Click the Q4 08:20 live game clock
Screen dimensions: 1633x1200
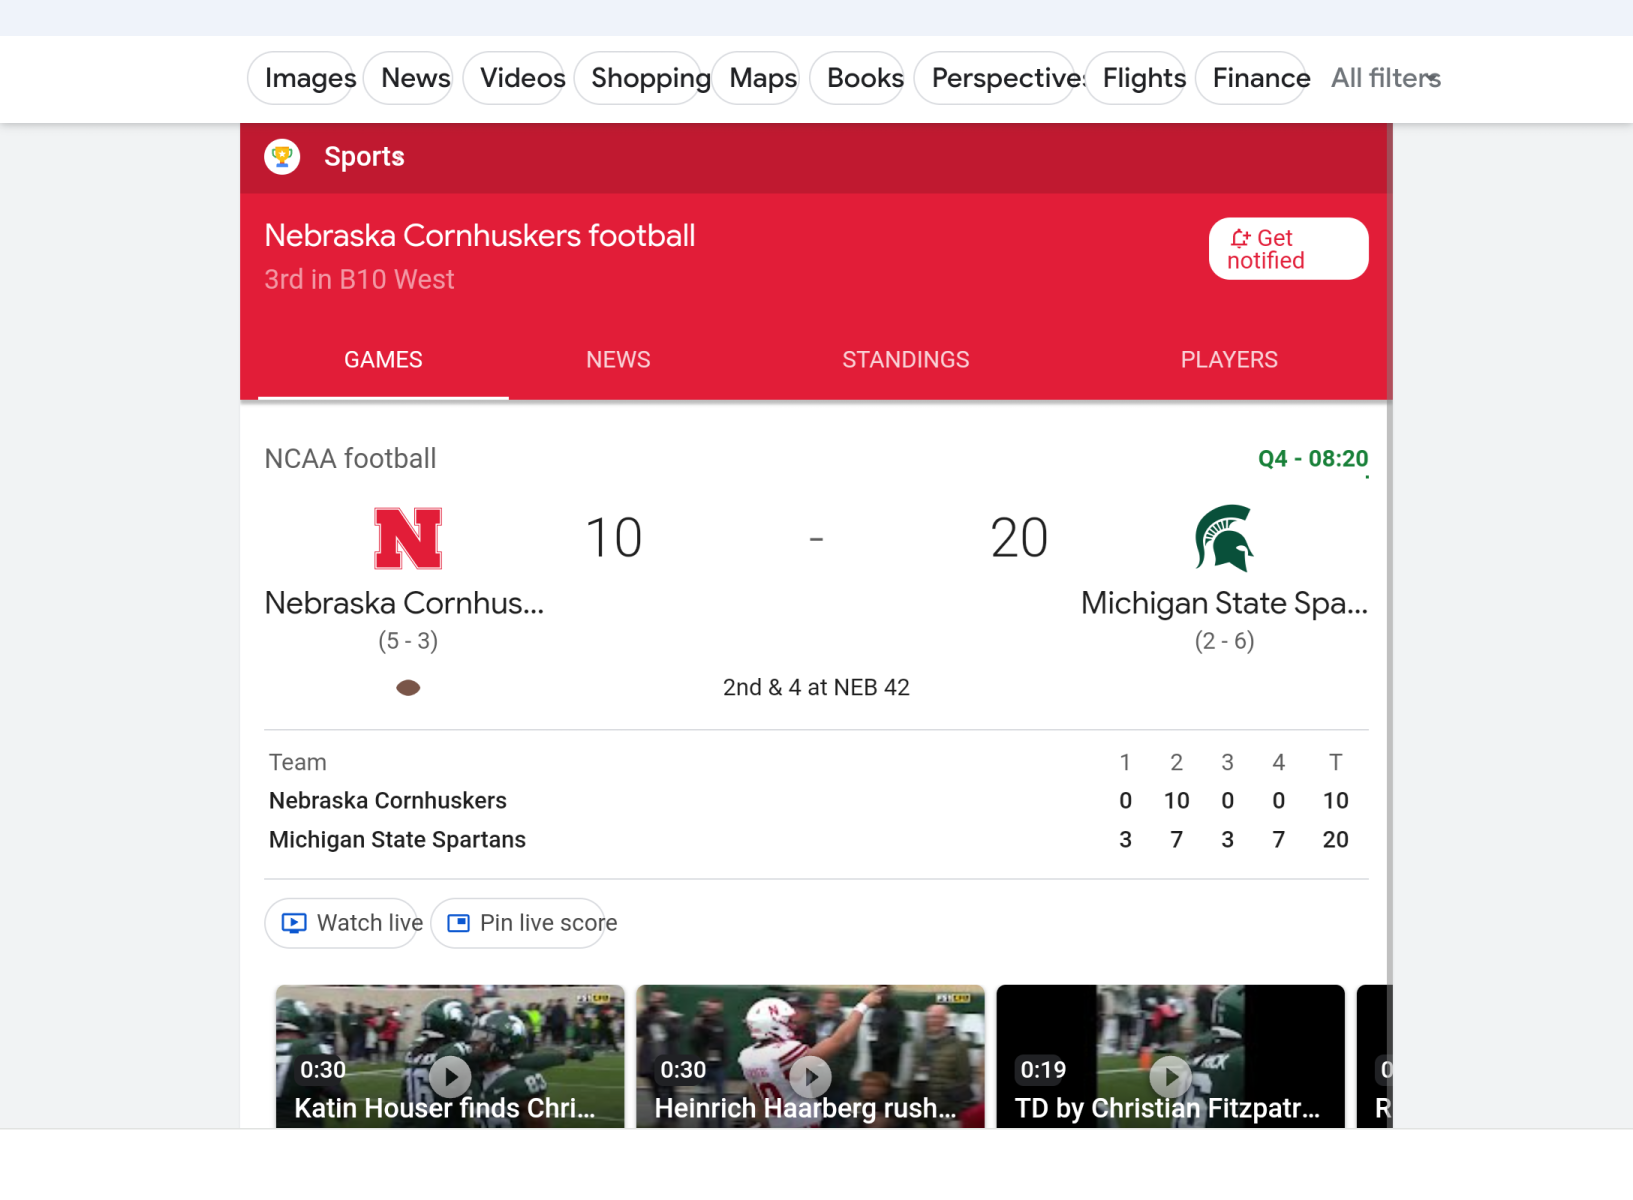click(x=1312, y=459)
